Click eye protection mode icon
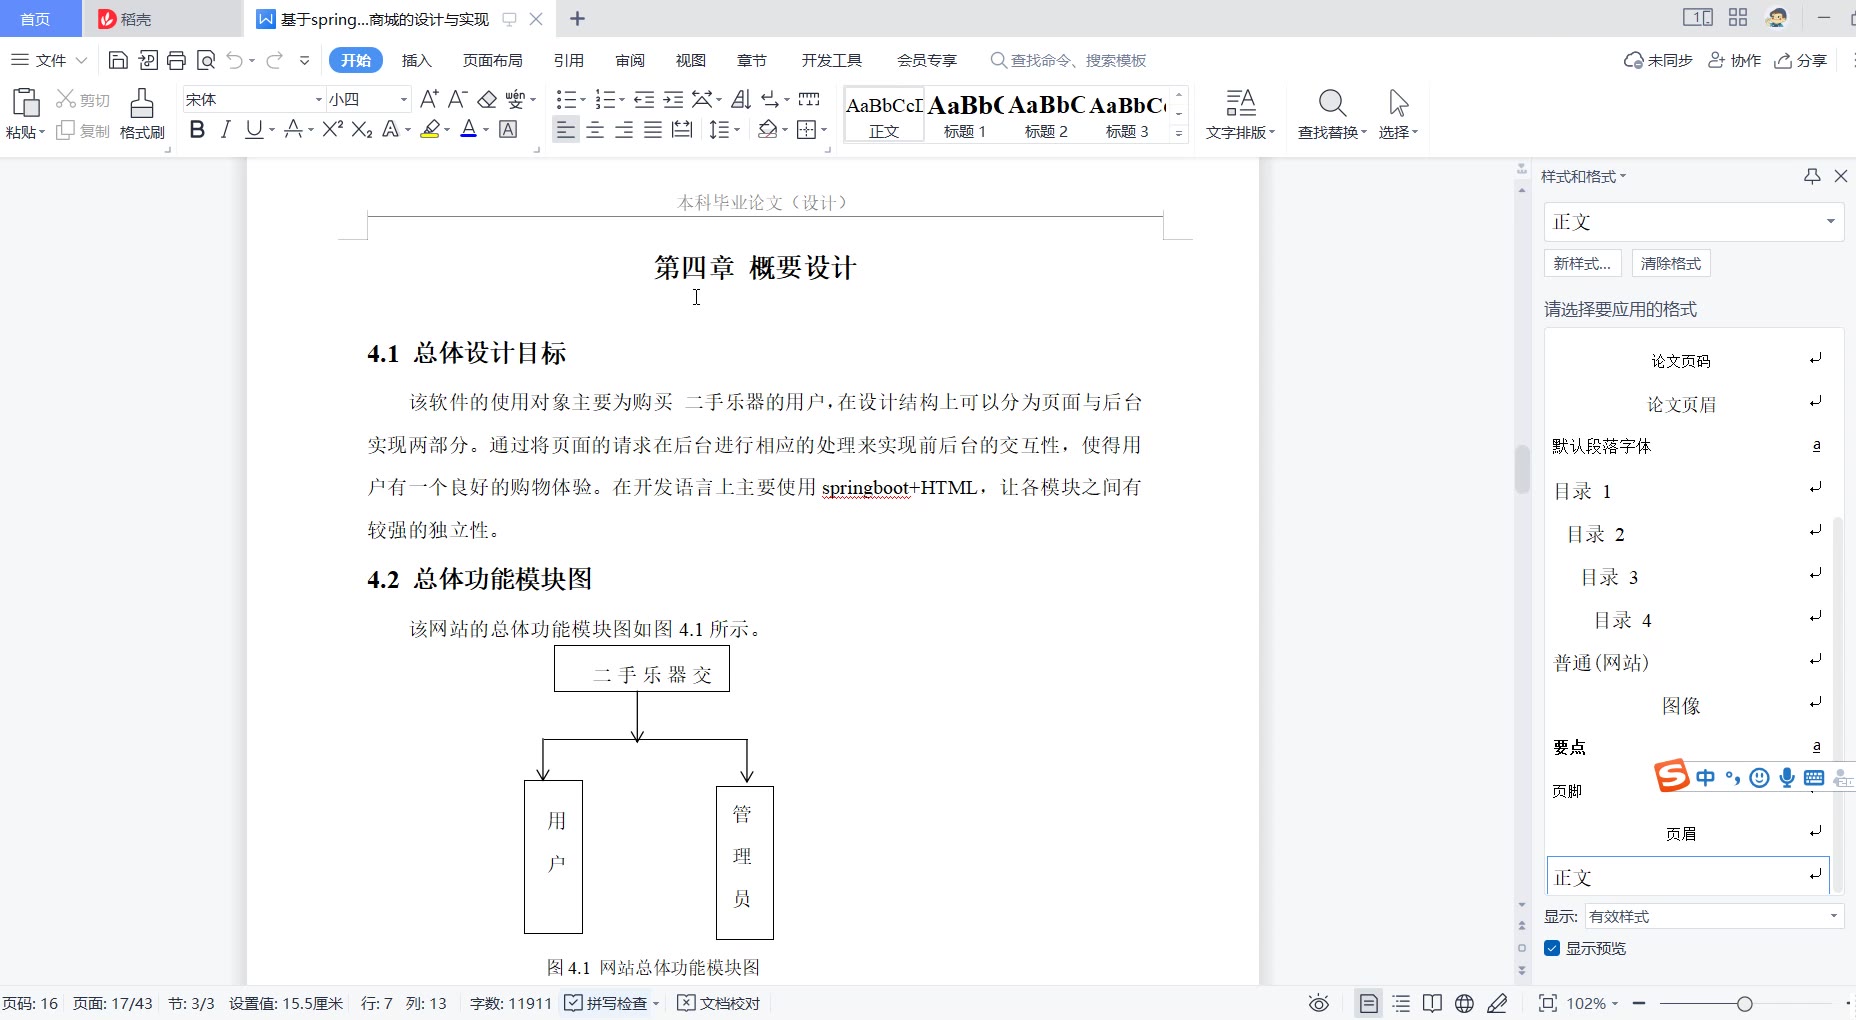Viewport: 1856px width, 1020px height. coord(1319,1003)
